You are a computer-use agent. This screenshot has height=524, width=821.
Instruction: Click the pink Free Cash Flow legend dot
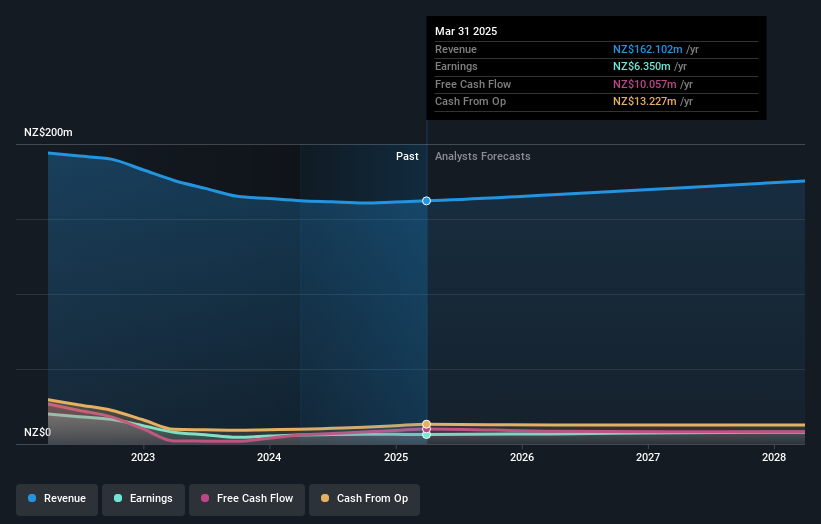pyautogui.click(x=205, y=498)
